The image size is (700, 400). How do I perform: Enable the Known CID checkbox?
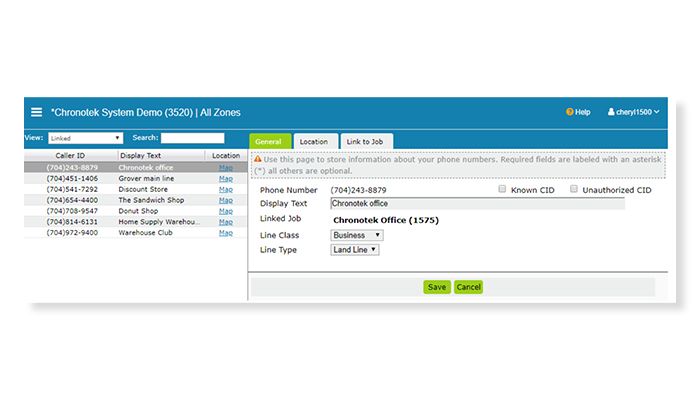[502, 189]
